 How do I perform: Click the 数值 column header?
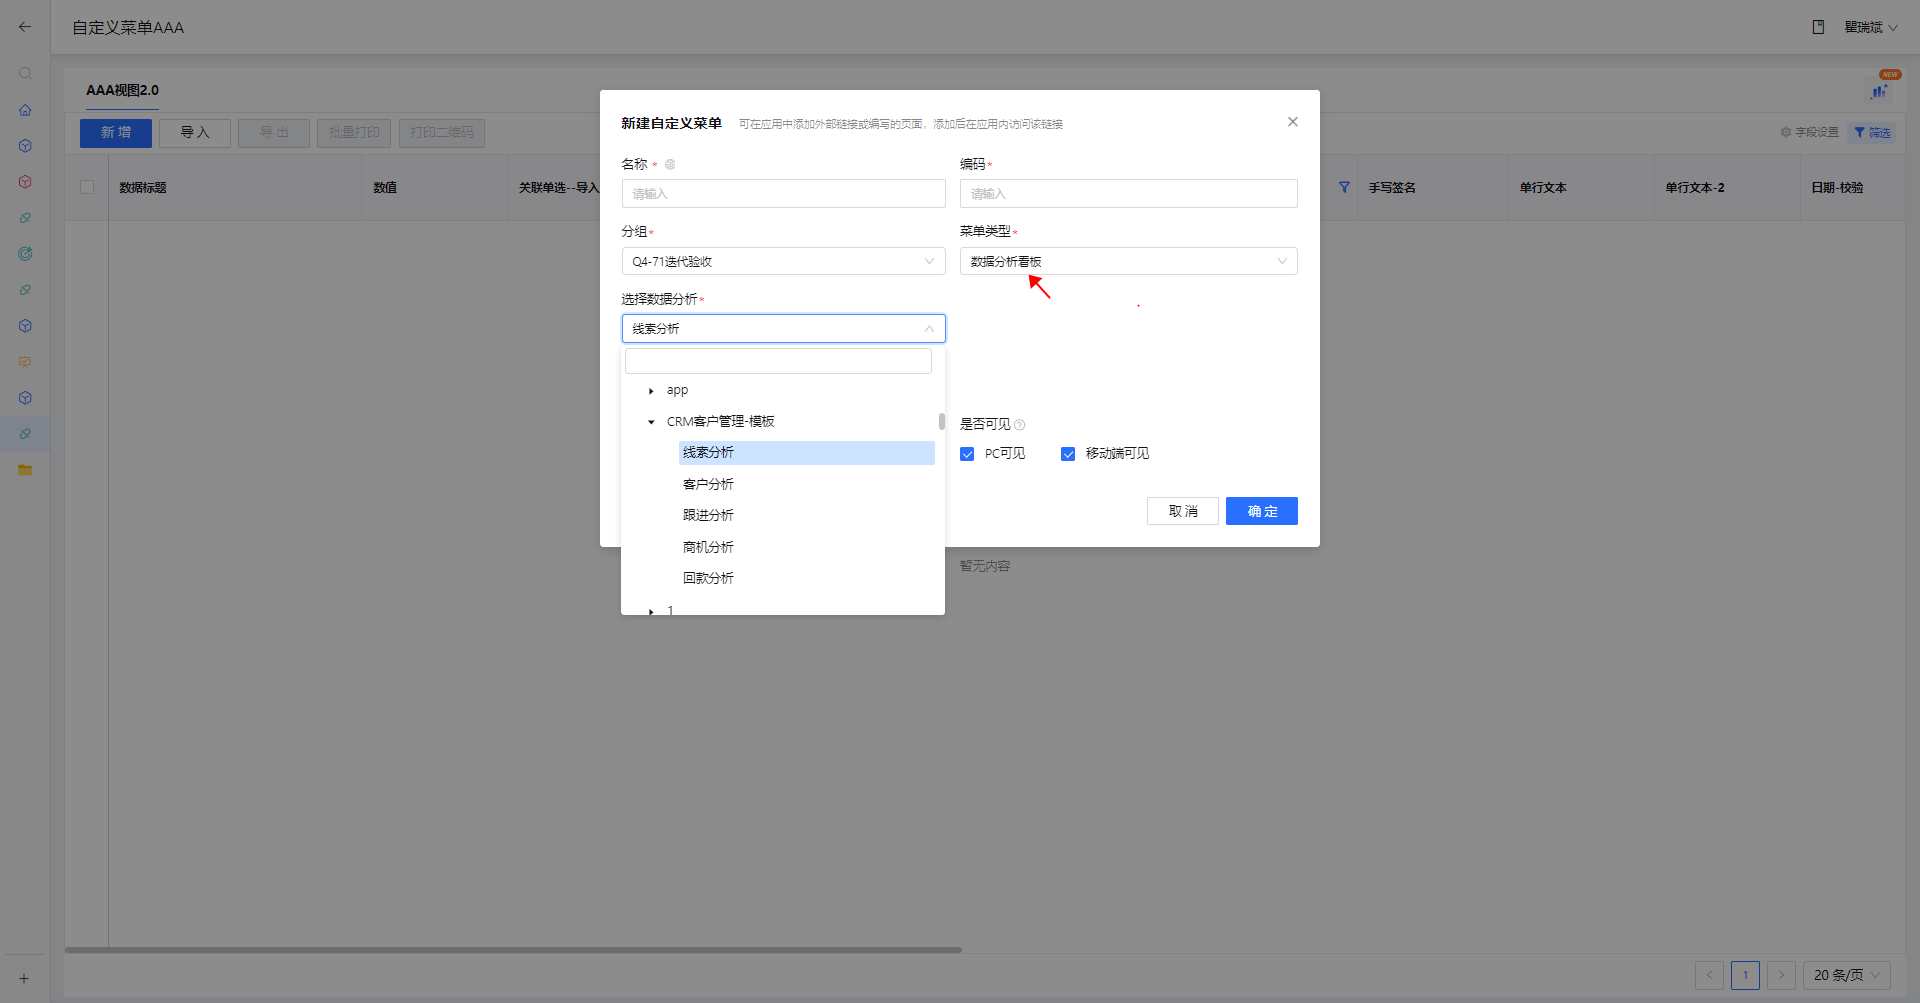(x=385, y=188)
